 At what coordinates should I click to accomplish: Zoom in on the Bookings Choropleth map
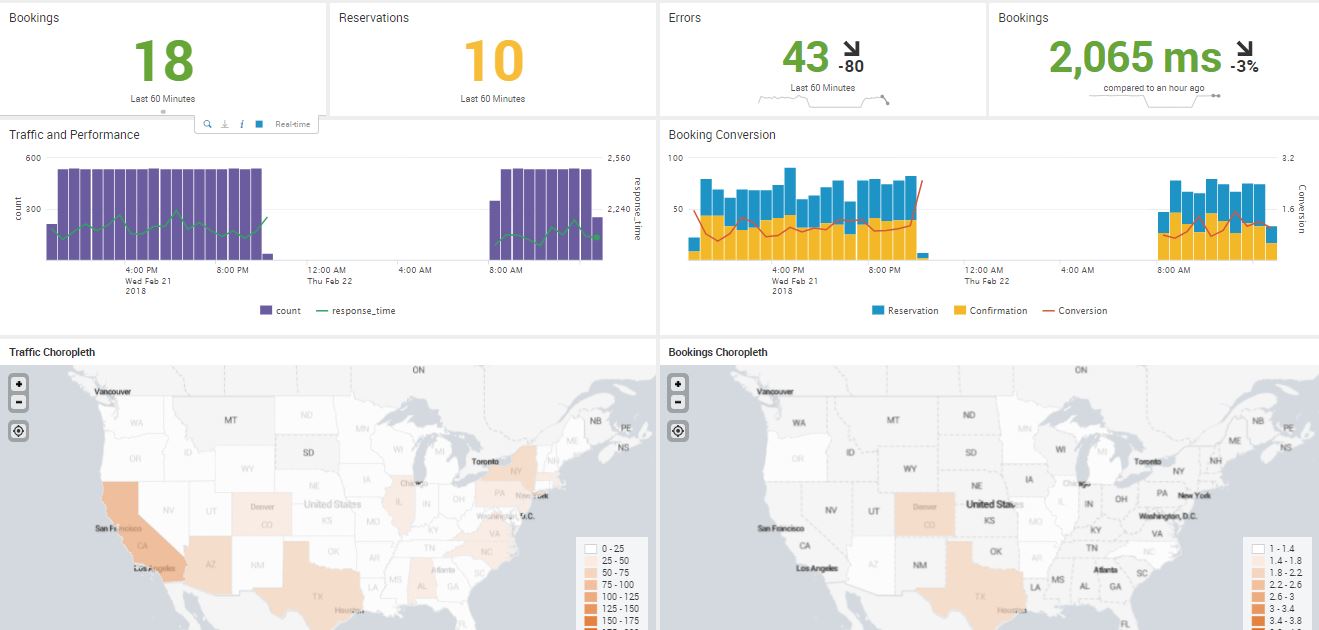[x=678, y=384]
